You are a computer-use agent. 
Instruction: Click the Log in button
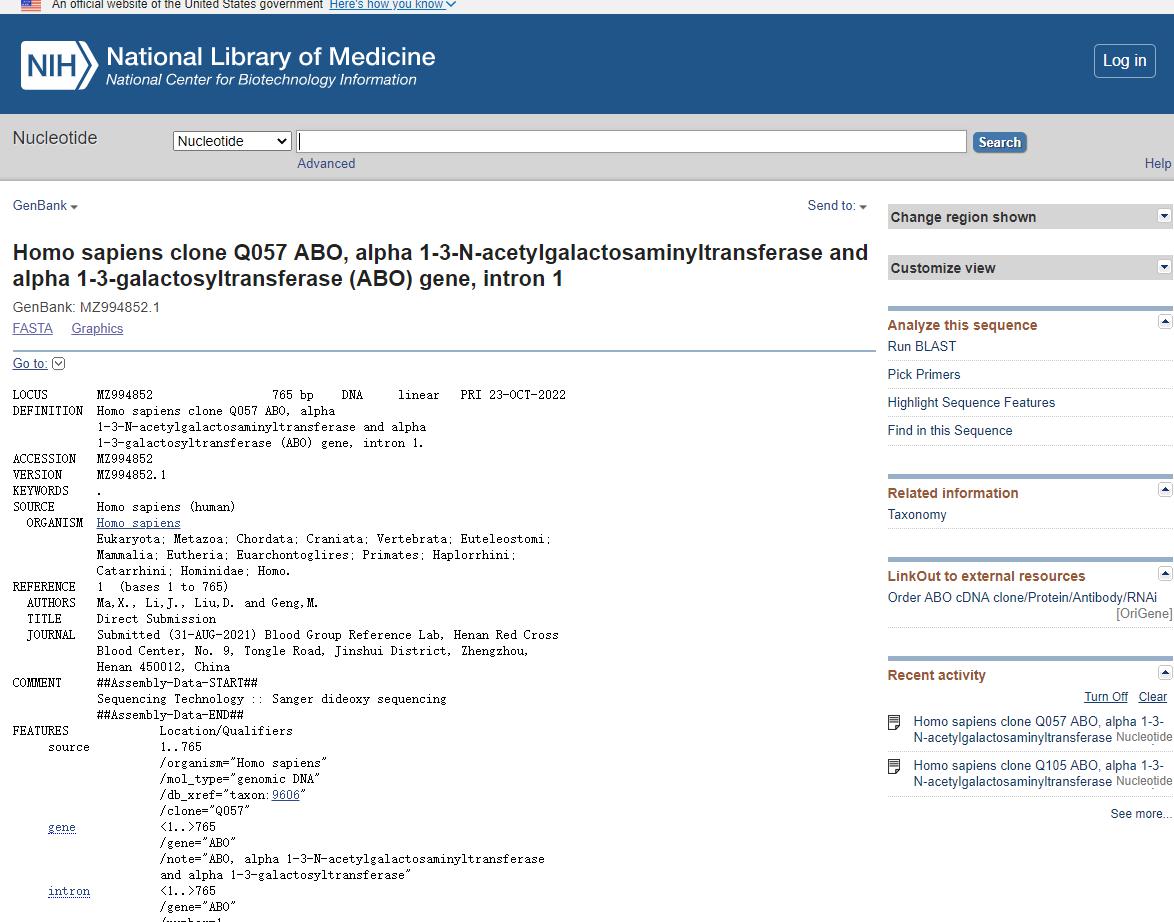pyautogui.click(x=1124, y=61)
